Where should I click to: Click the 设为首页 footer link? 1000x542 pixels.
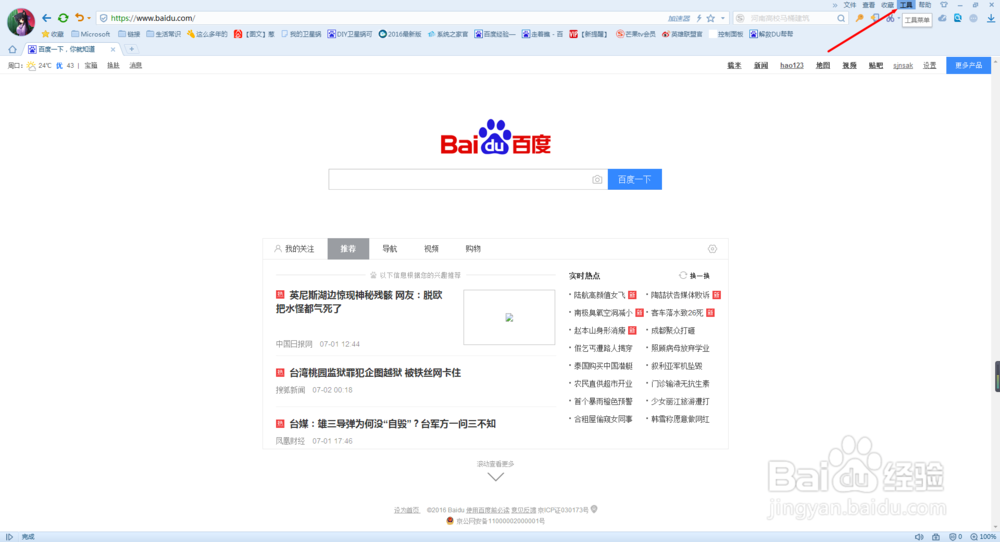coord(406,510)
